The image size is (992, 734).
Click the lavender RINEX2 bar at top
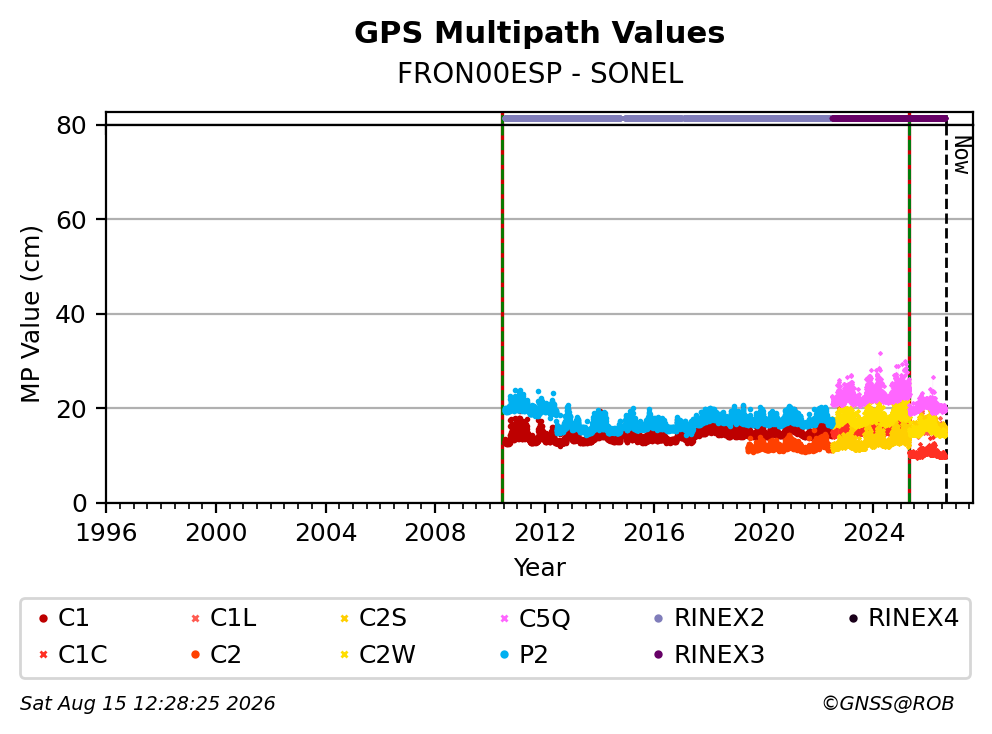(x=666, y=118)
